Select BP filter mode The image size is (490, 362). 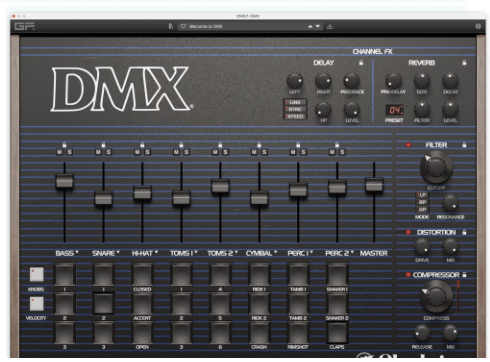coord(422,202)
